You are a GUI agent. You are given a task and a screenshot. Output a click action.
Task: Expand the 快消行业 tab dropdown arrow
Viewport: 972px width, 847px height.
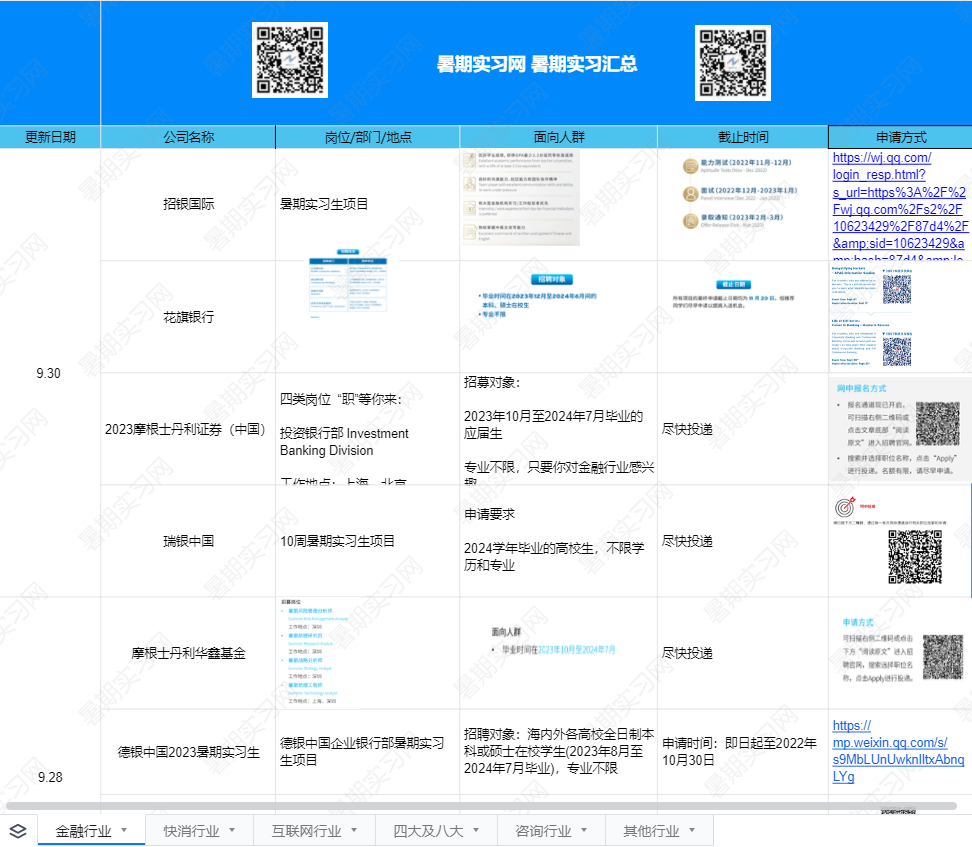232,830
